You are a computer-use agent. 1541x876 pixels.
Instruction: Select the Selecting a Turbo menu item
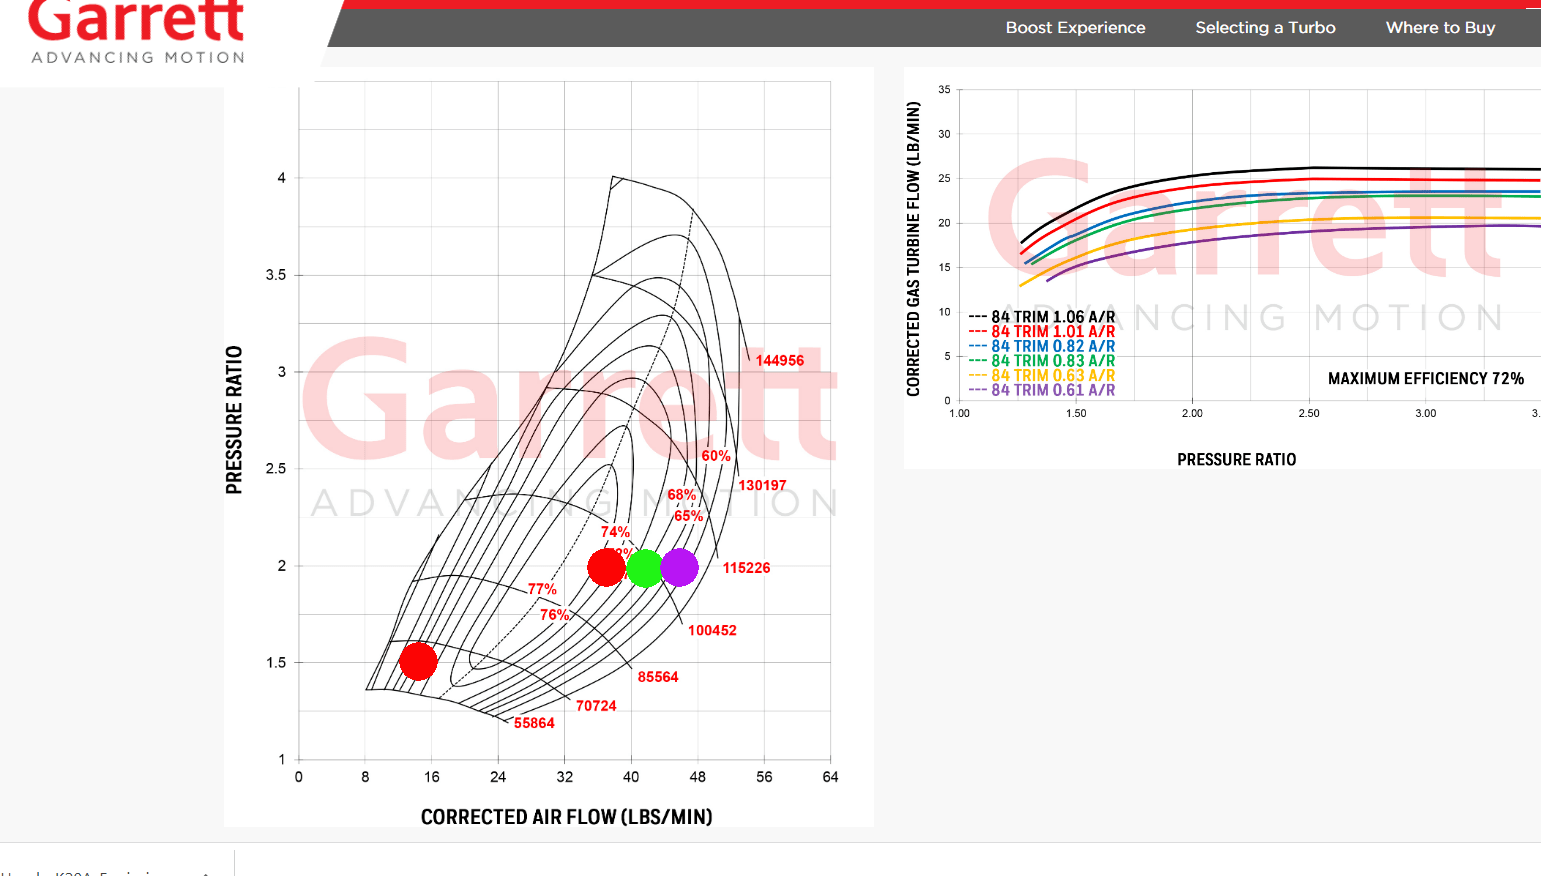click(x=1265, y=27)
